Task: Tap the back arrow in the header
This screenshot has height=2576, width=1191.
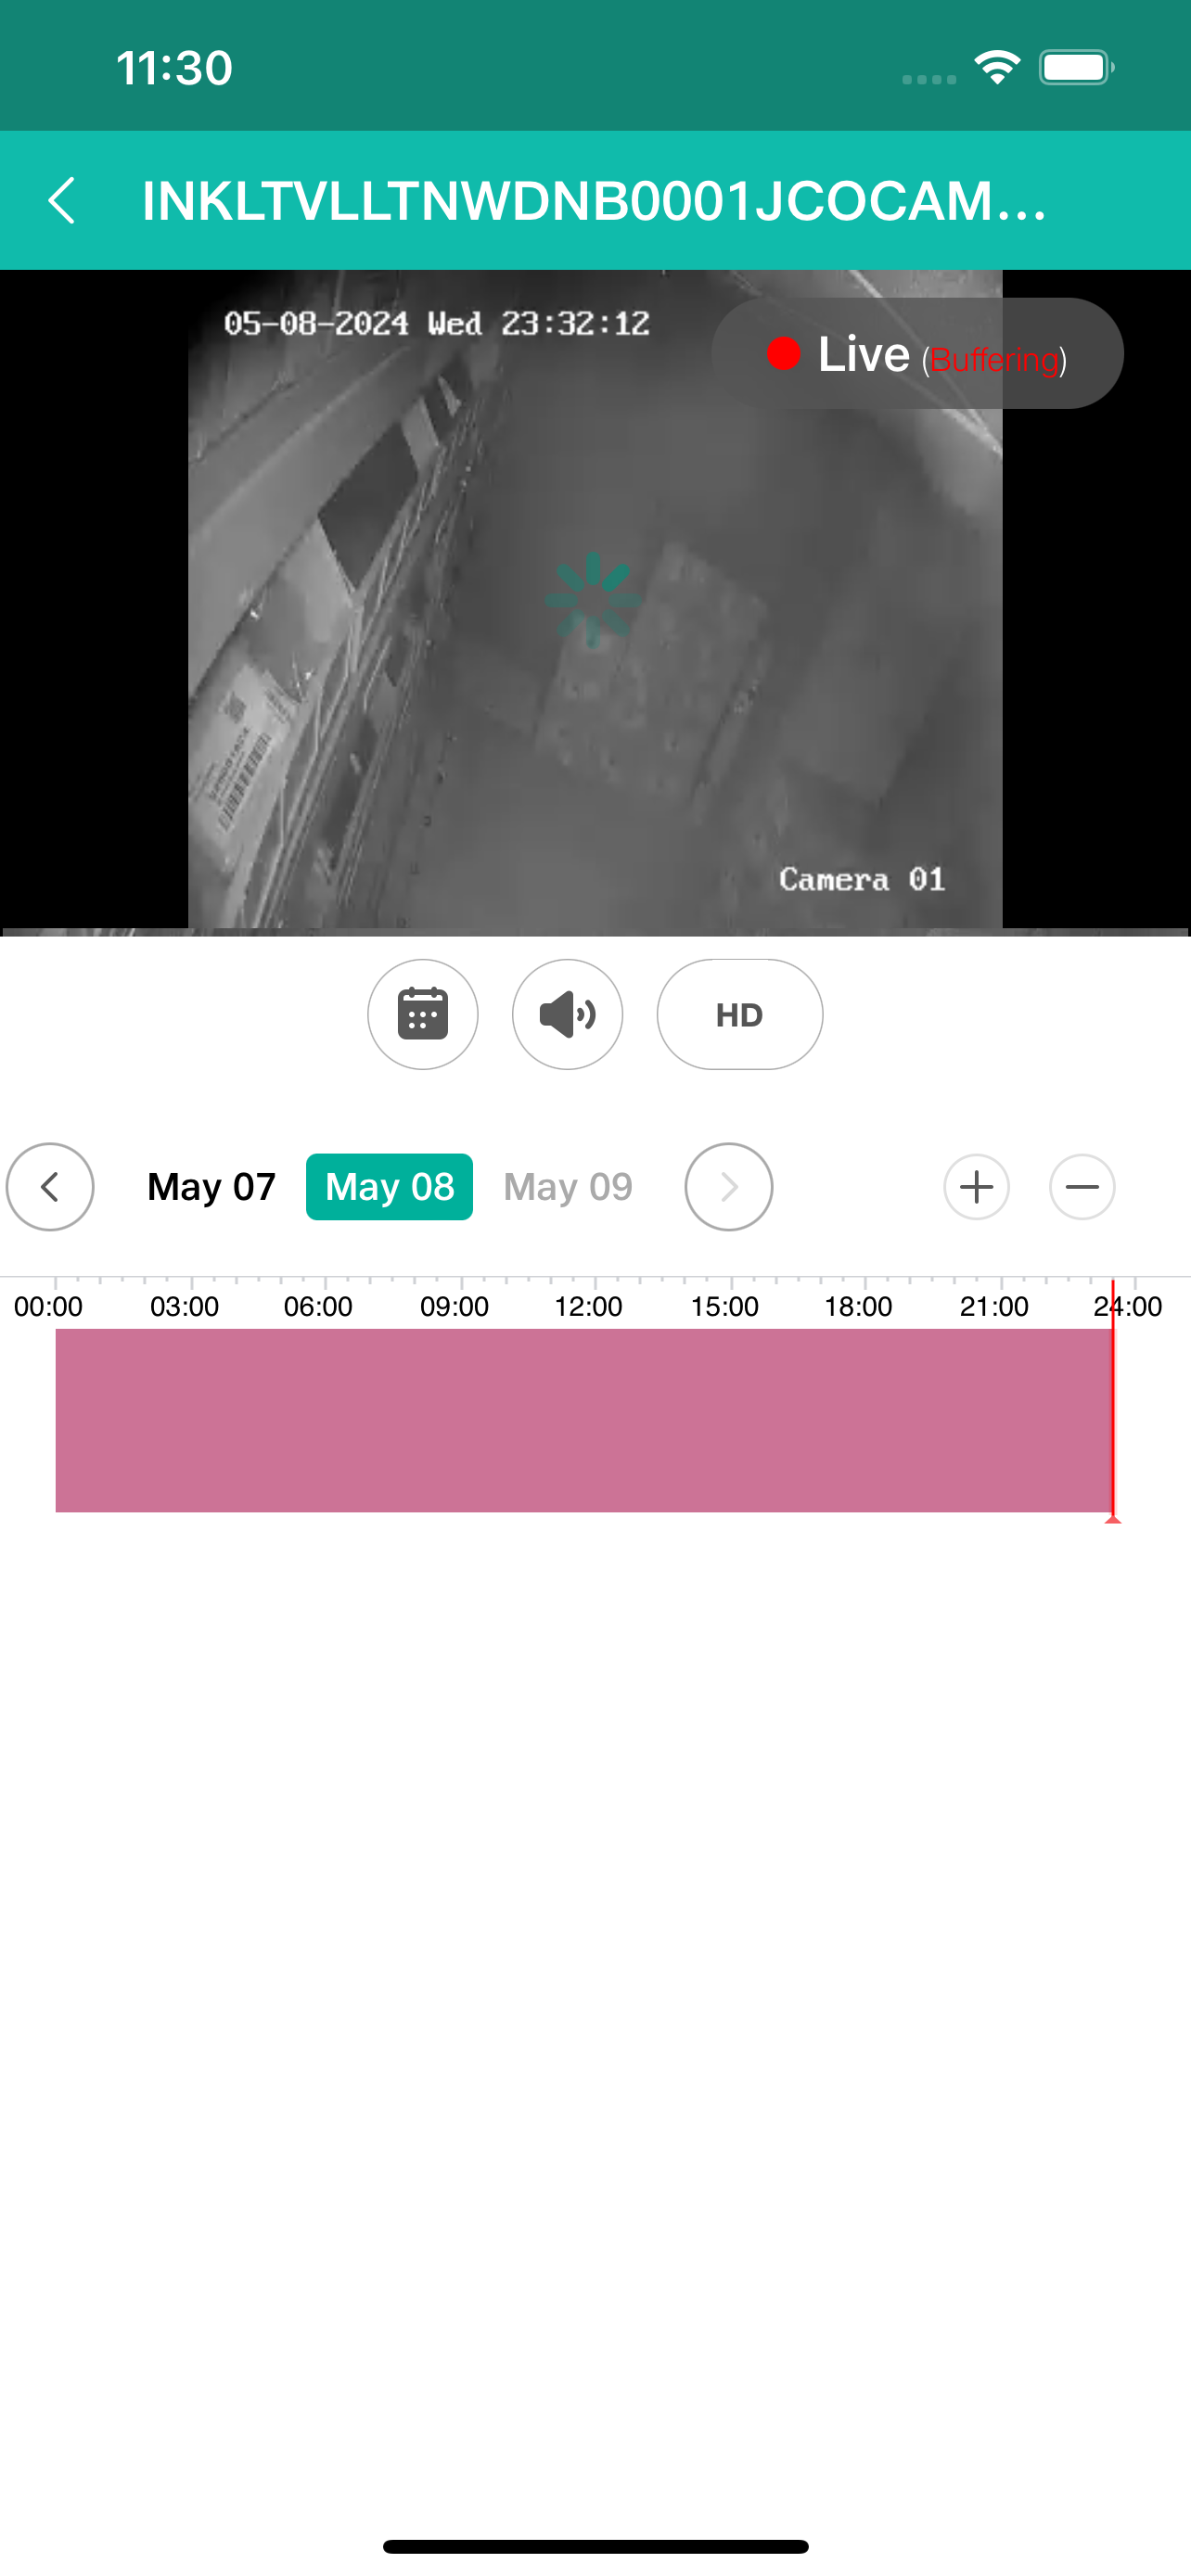Action: pyautogui.click(x=62, y=201)
